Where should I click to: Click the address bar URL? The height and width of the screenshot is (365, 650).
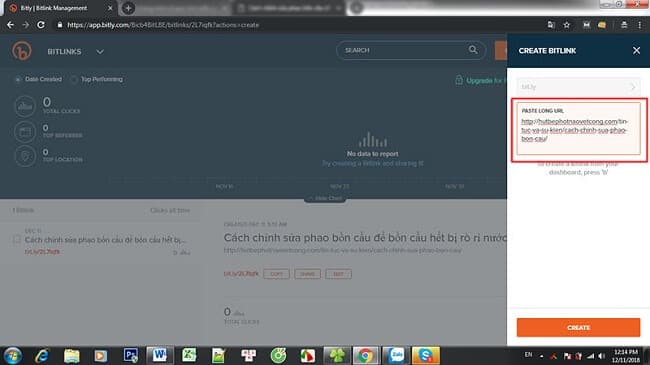click(x=163, y=25)
